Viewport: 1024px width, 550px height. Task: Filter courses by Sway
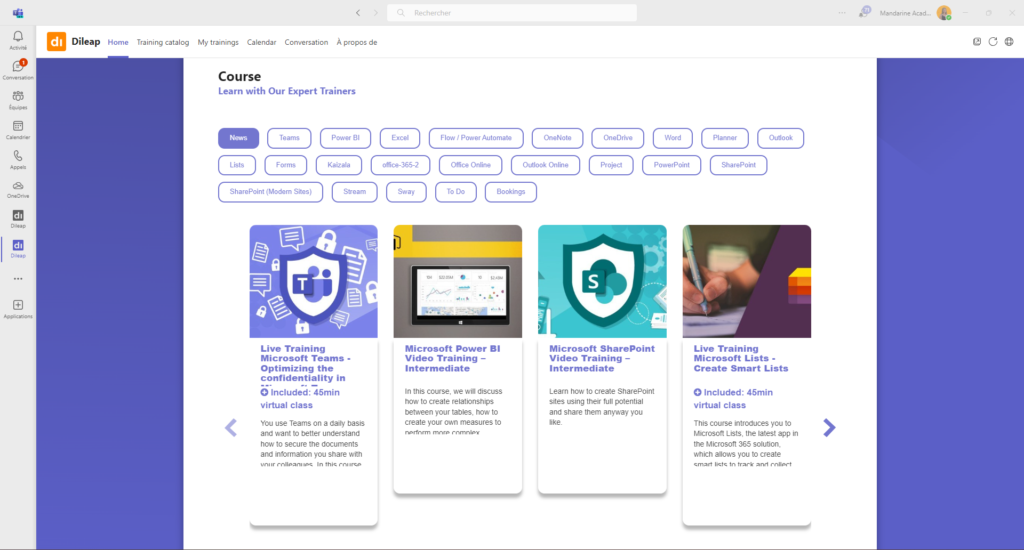pyautogui.click(x=406, y=192)
